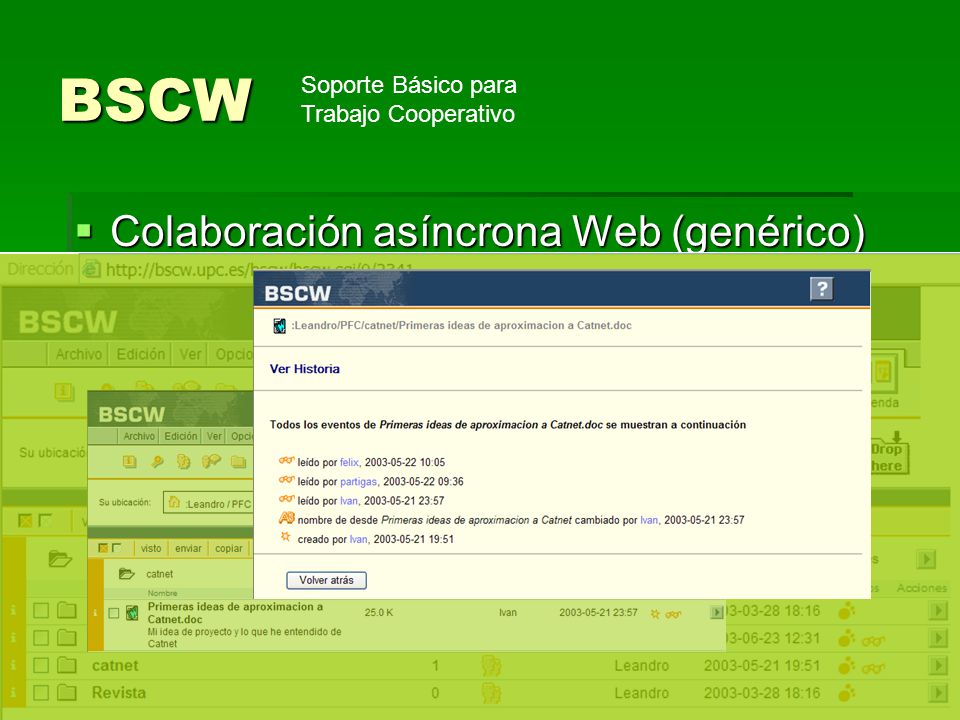960x720 pixels.
Task: Open action arrow of row dated 06-23 12:31
Action: pos(937,637)
